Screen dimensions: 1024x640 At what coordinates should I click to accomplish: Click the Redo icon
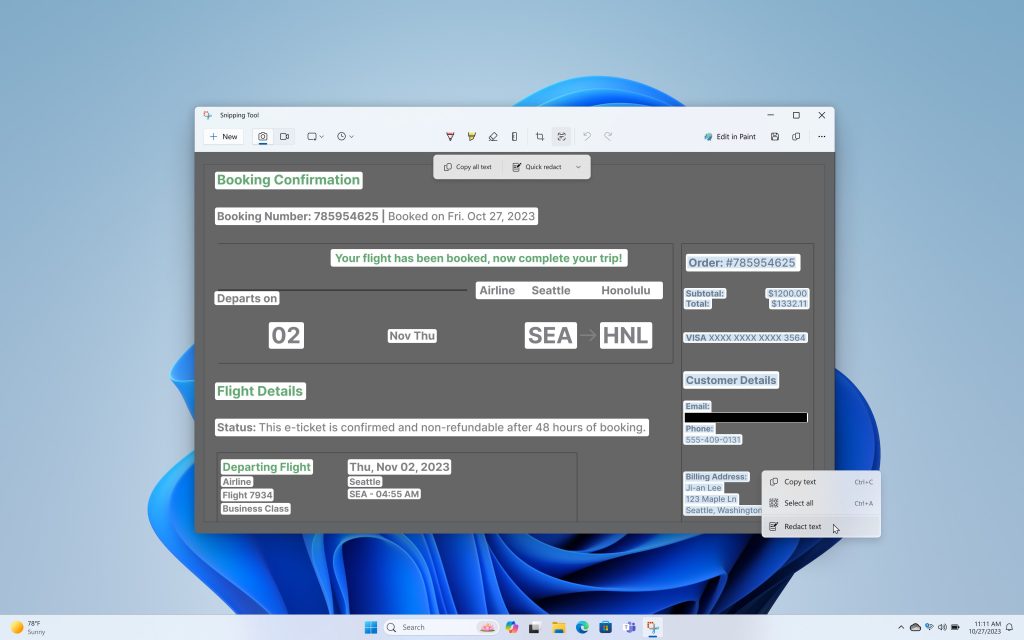click(608, 136)
